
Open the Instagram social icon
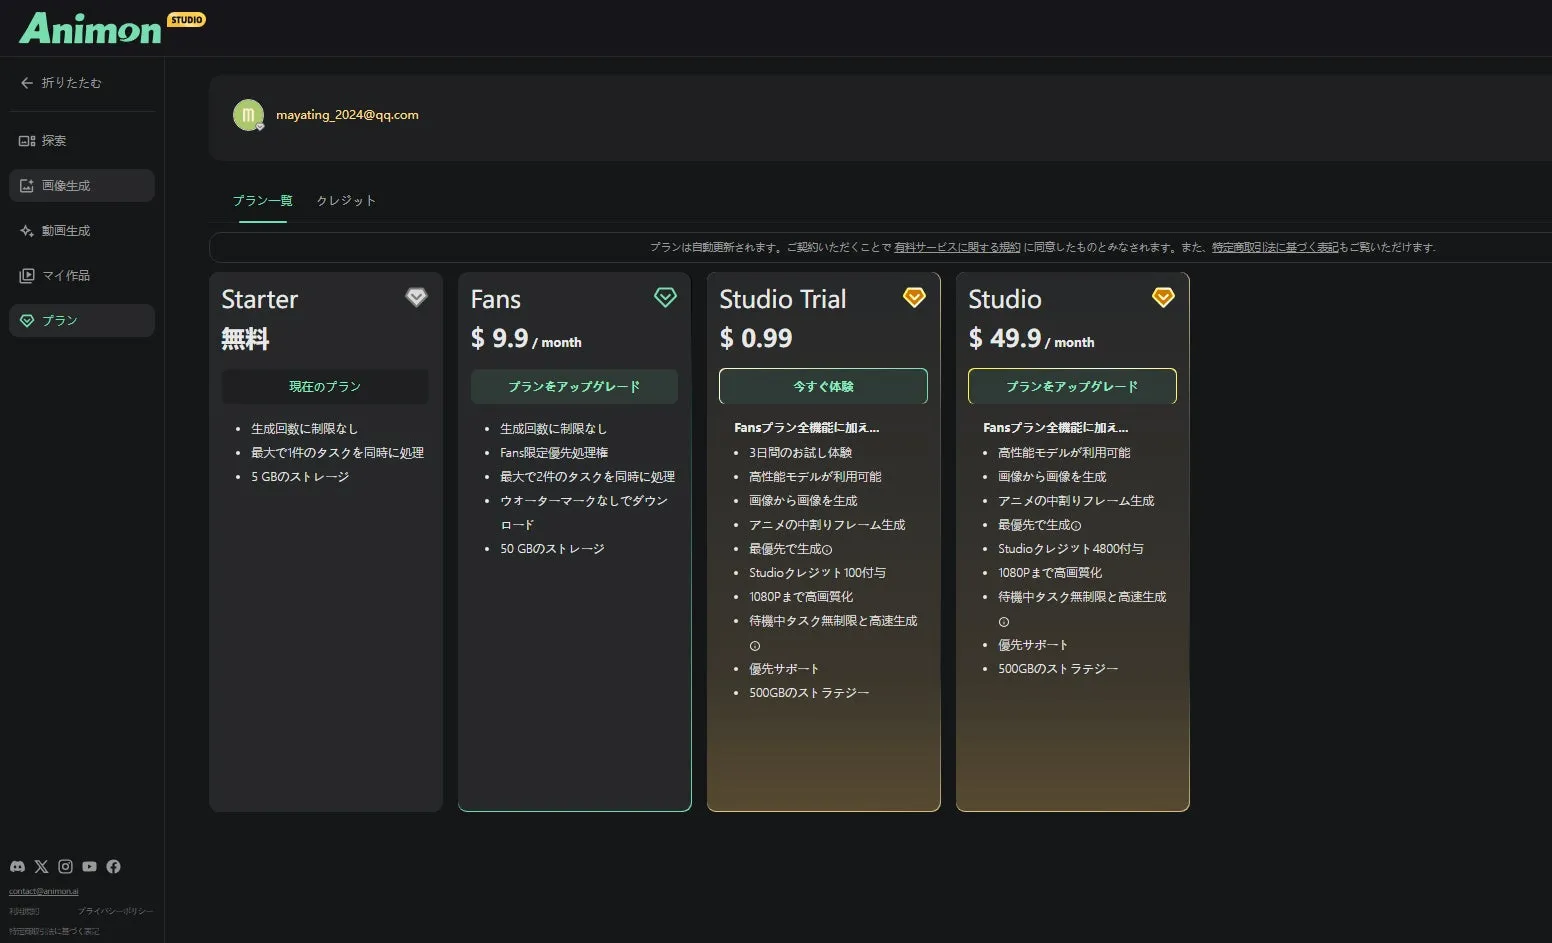[65, 867]
